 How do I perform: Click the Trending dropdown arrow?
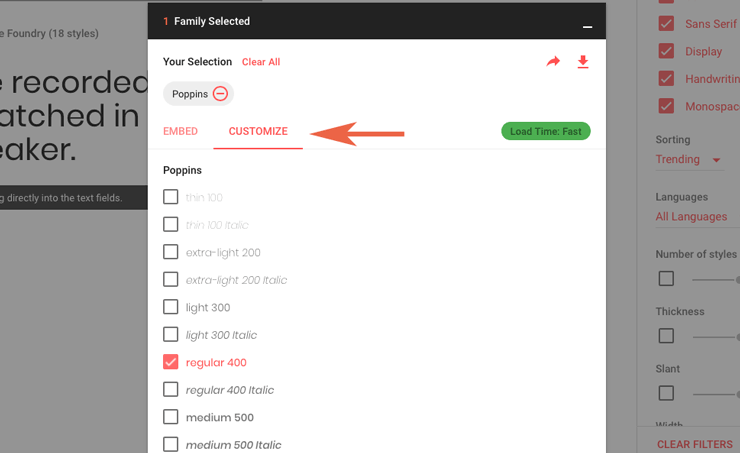click(716, 160)
